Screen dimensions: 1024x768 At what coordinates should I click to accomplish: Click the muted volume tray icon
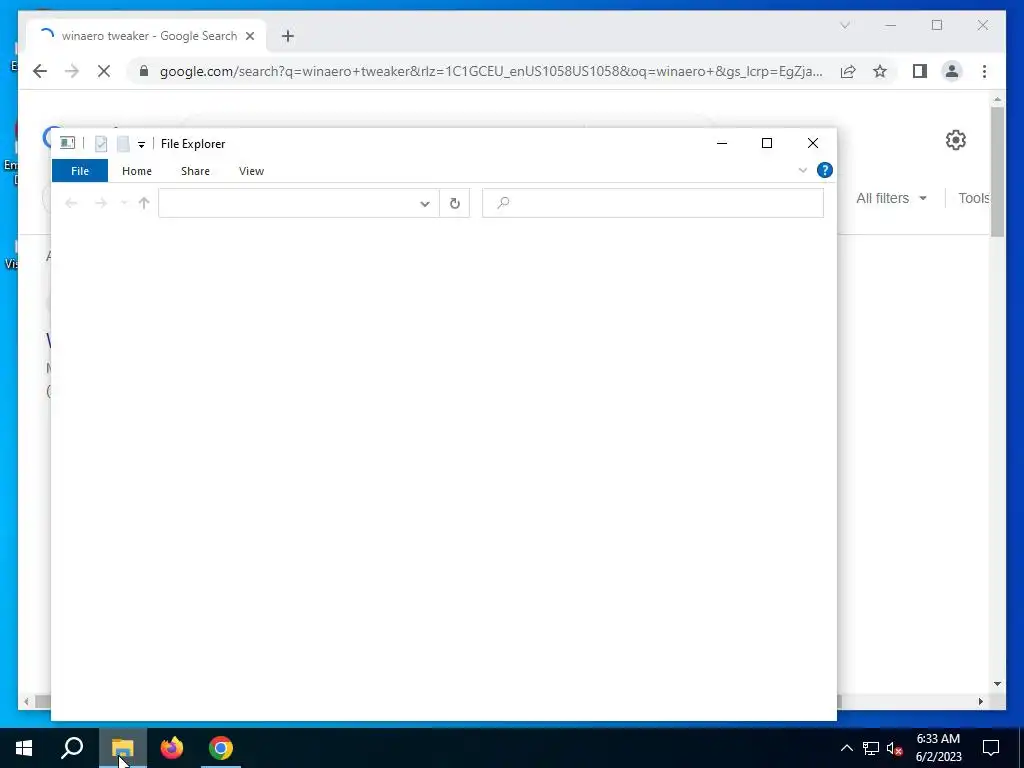[x=895, y=748]
